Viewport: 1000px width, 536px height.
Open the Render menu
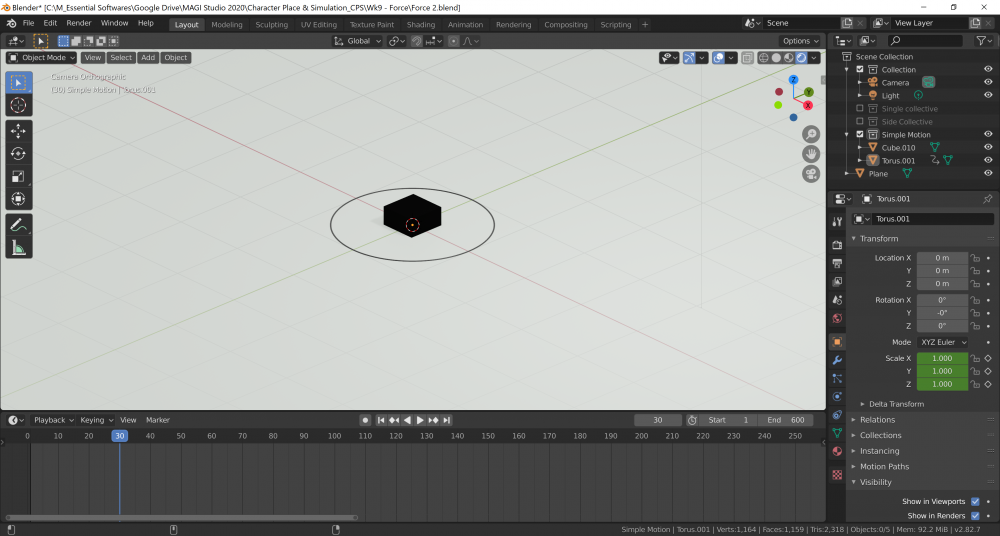point(79,22)
